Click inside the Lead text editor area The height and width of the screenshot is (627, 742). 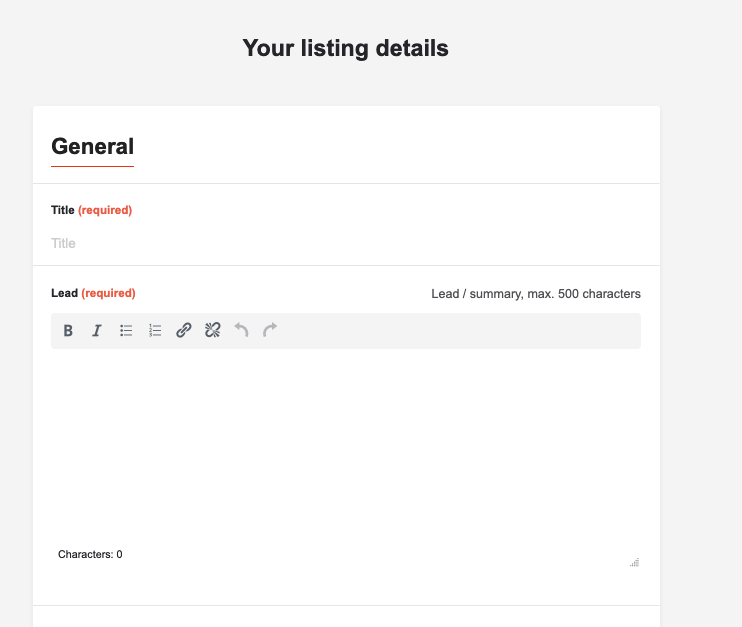click(345, 440)
